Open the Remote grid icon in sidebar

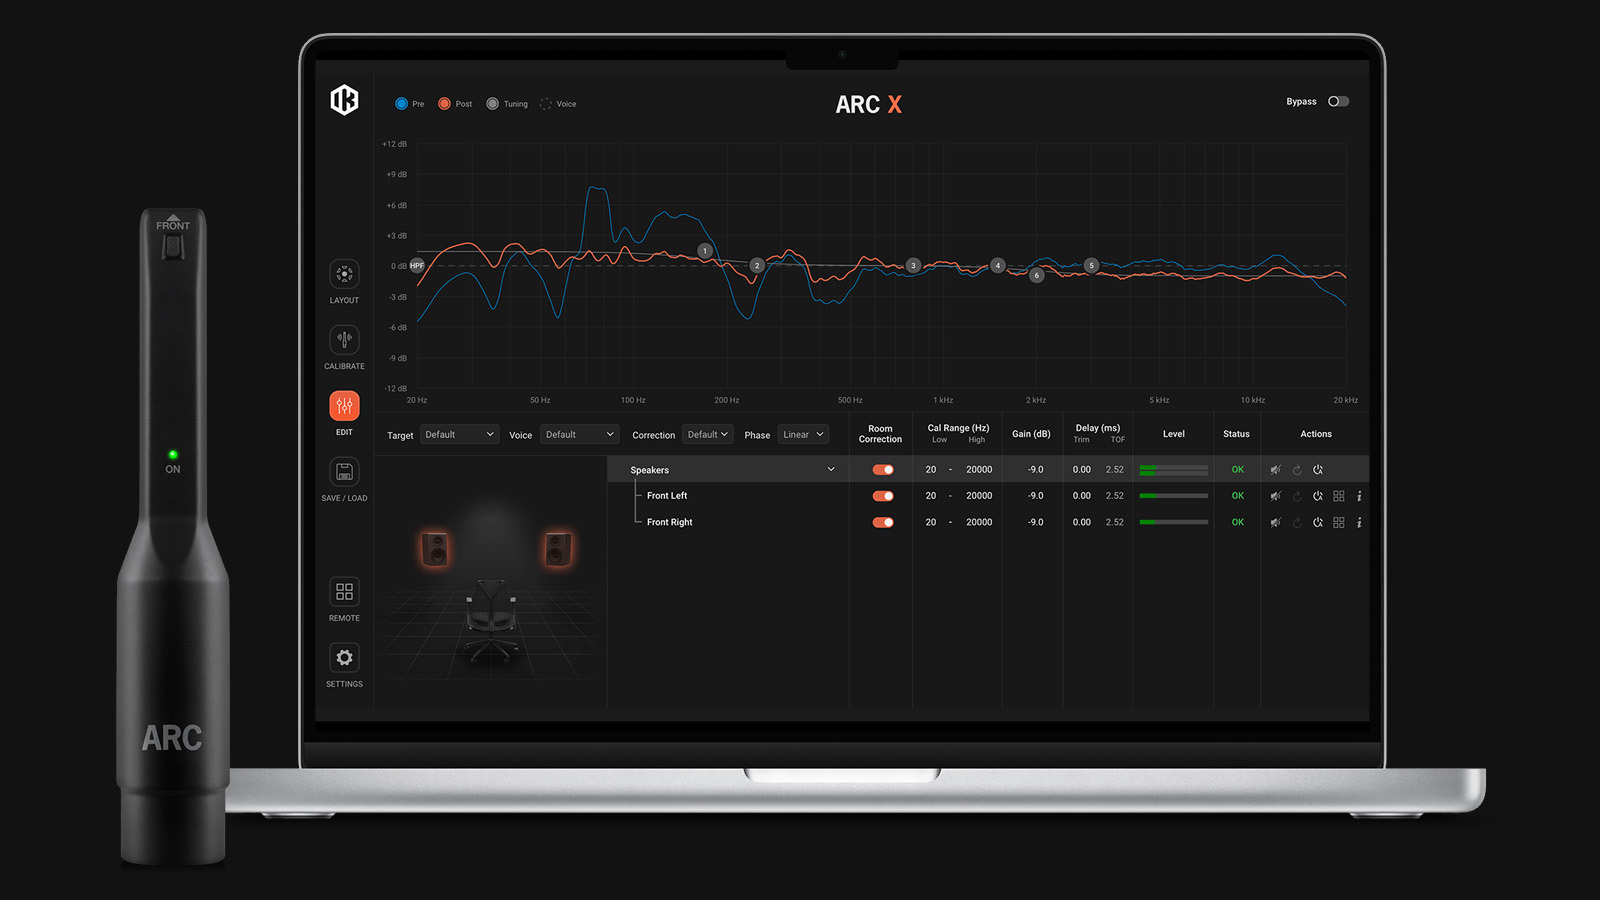tap(344, 592)
